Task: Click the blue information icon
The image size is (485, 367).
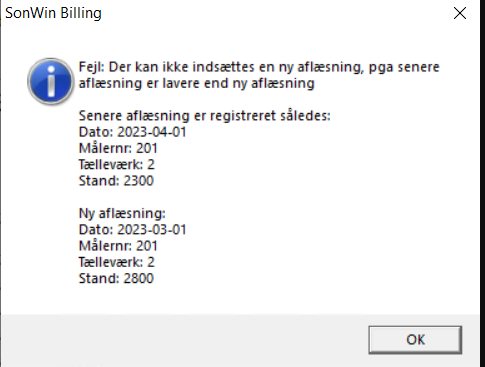Action: pyautogui.click(x=51, y=81)
